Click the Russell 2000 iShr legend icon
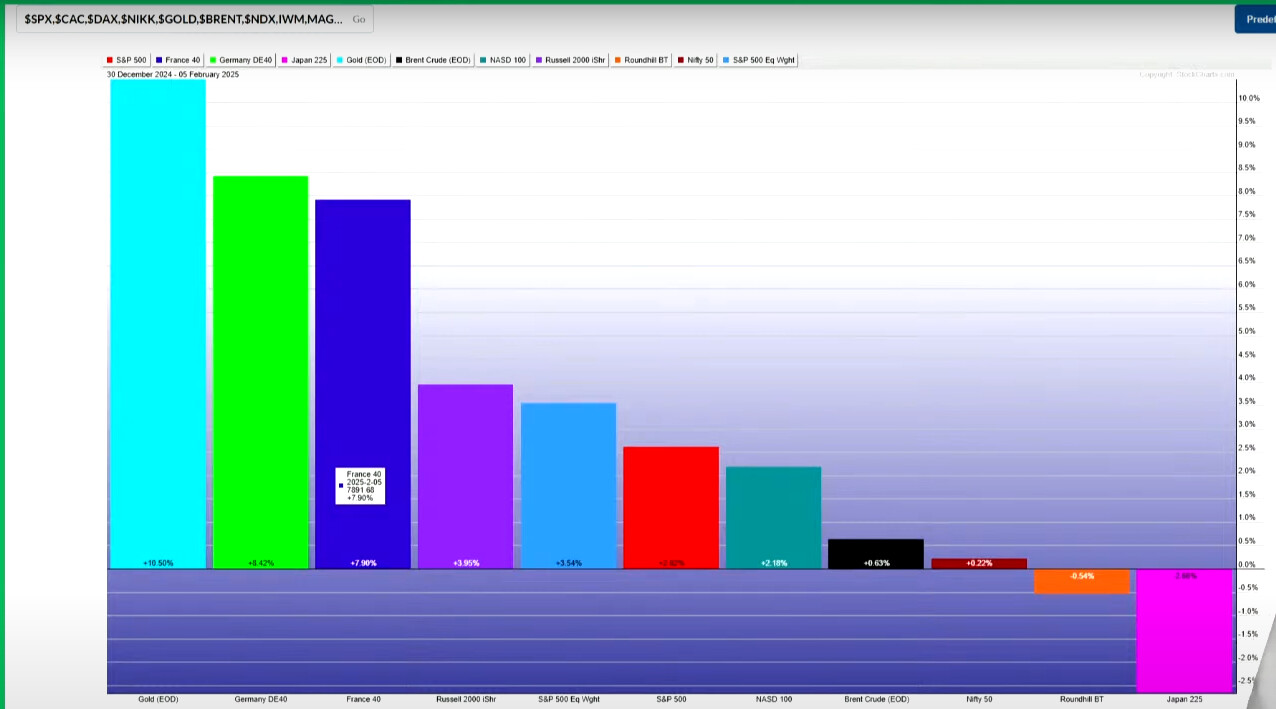Image resolution: width=1276 pixels, height=709 pixels. point(539,60)
